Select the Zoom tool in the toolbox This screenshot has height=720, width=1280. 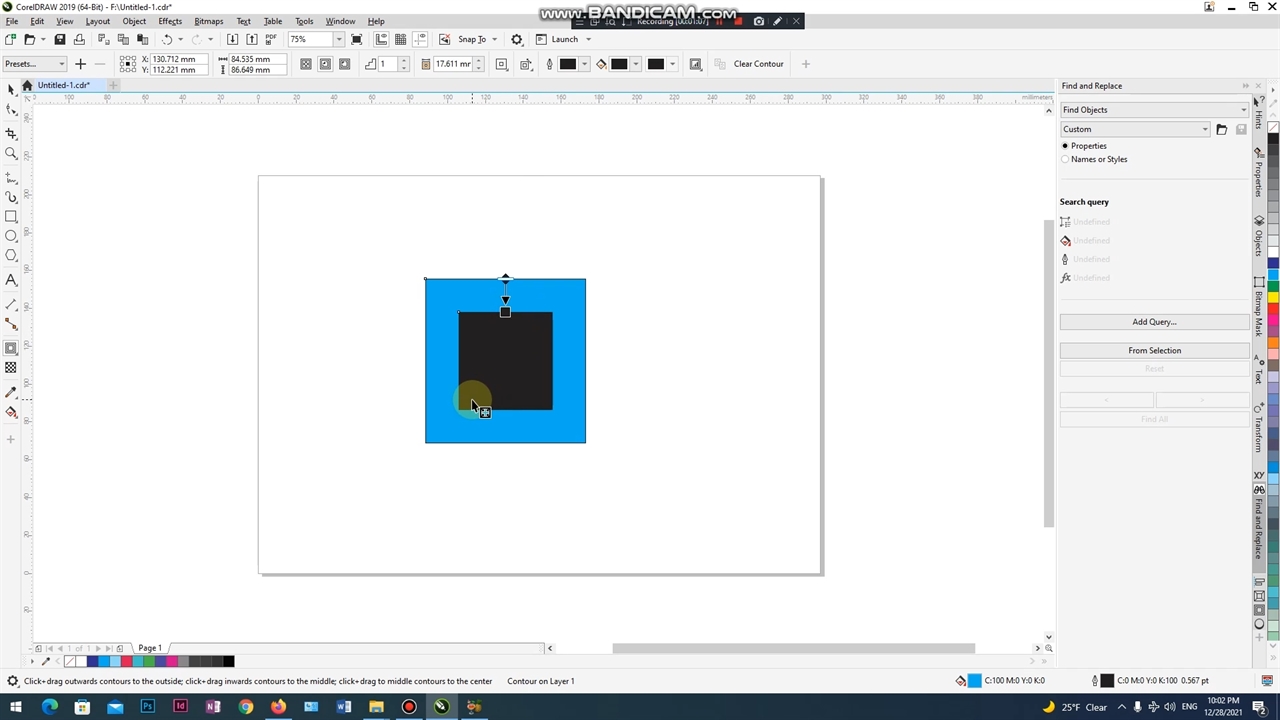pos(11,154)
